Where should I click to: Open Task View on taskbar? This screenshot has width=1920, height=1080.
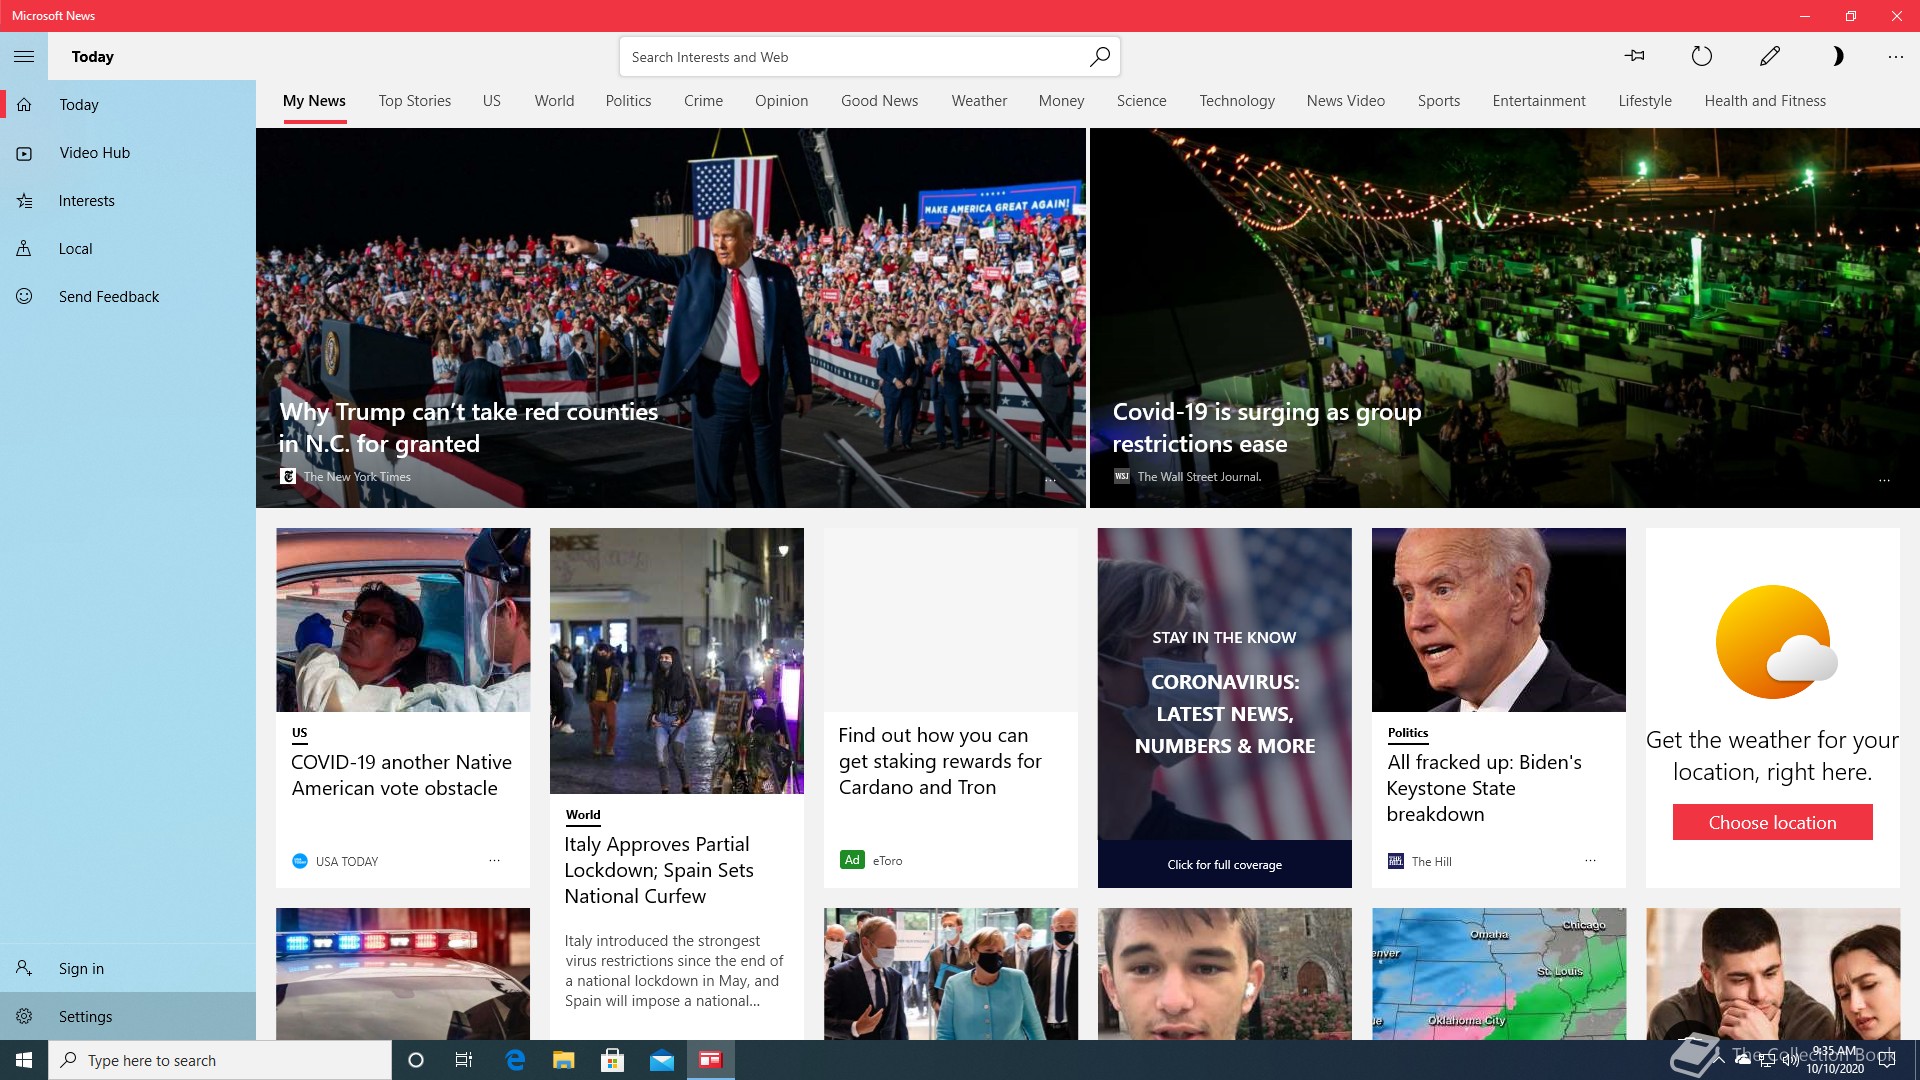click(463, 1060)
